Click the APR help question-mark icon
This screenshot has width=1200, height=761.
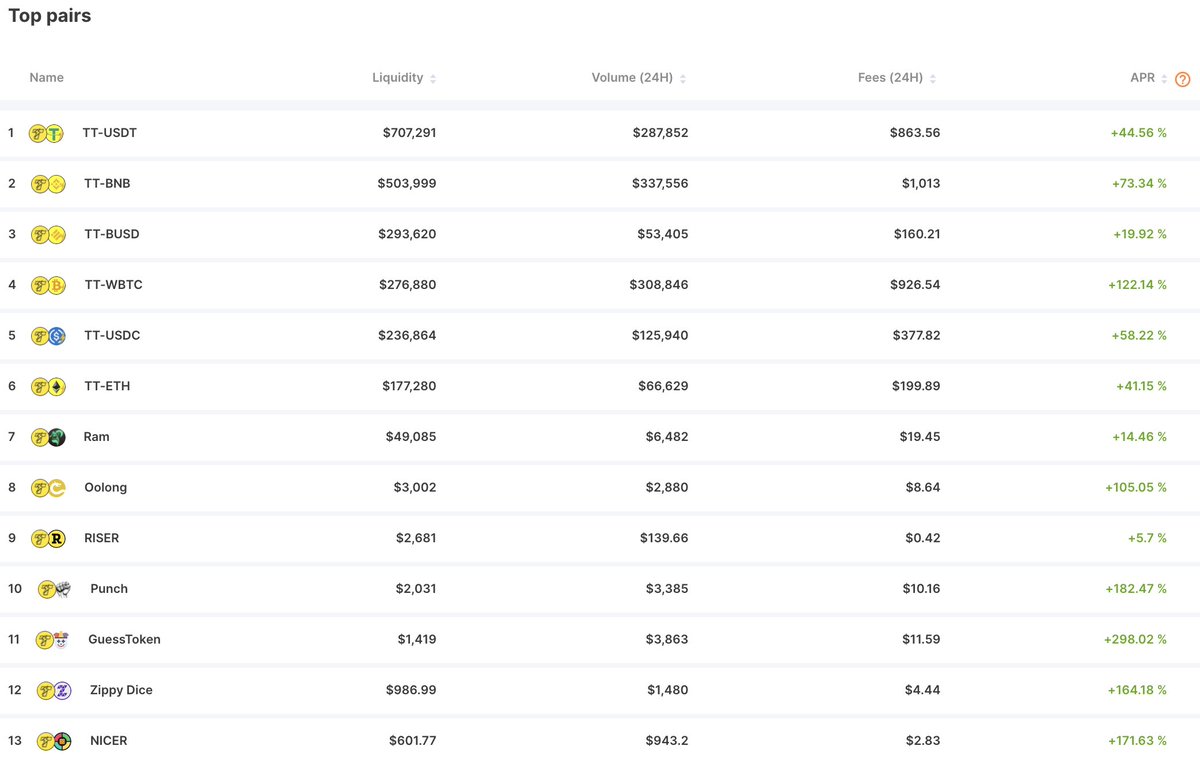[1183, 79]
